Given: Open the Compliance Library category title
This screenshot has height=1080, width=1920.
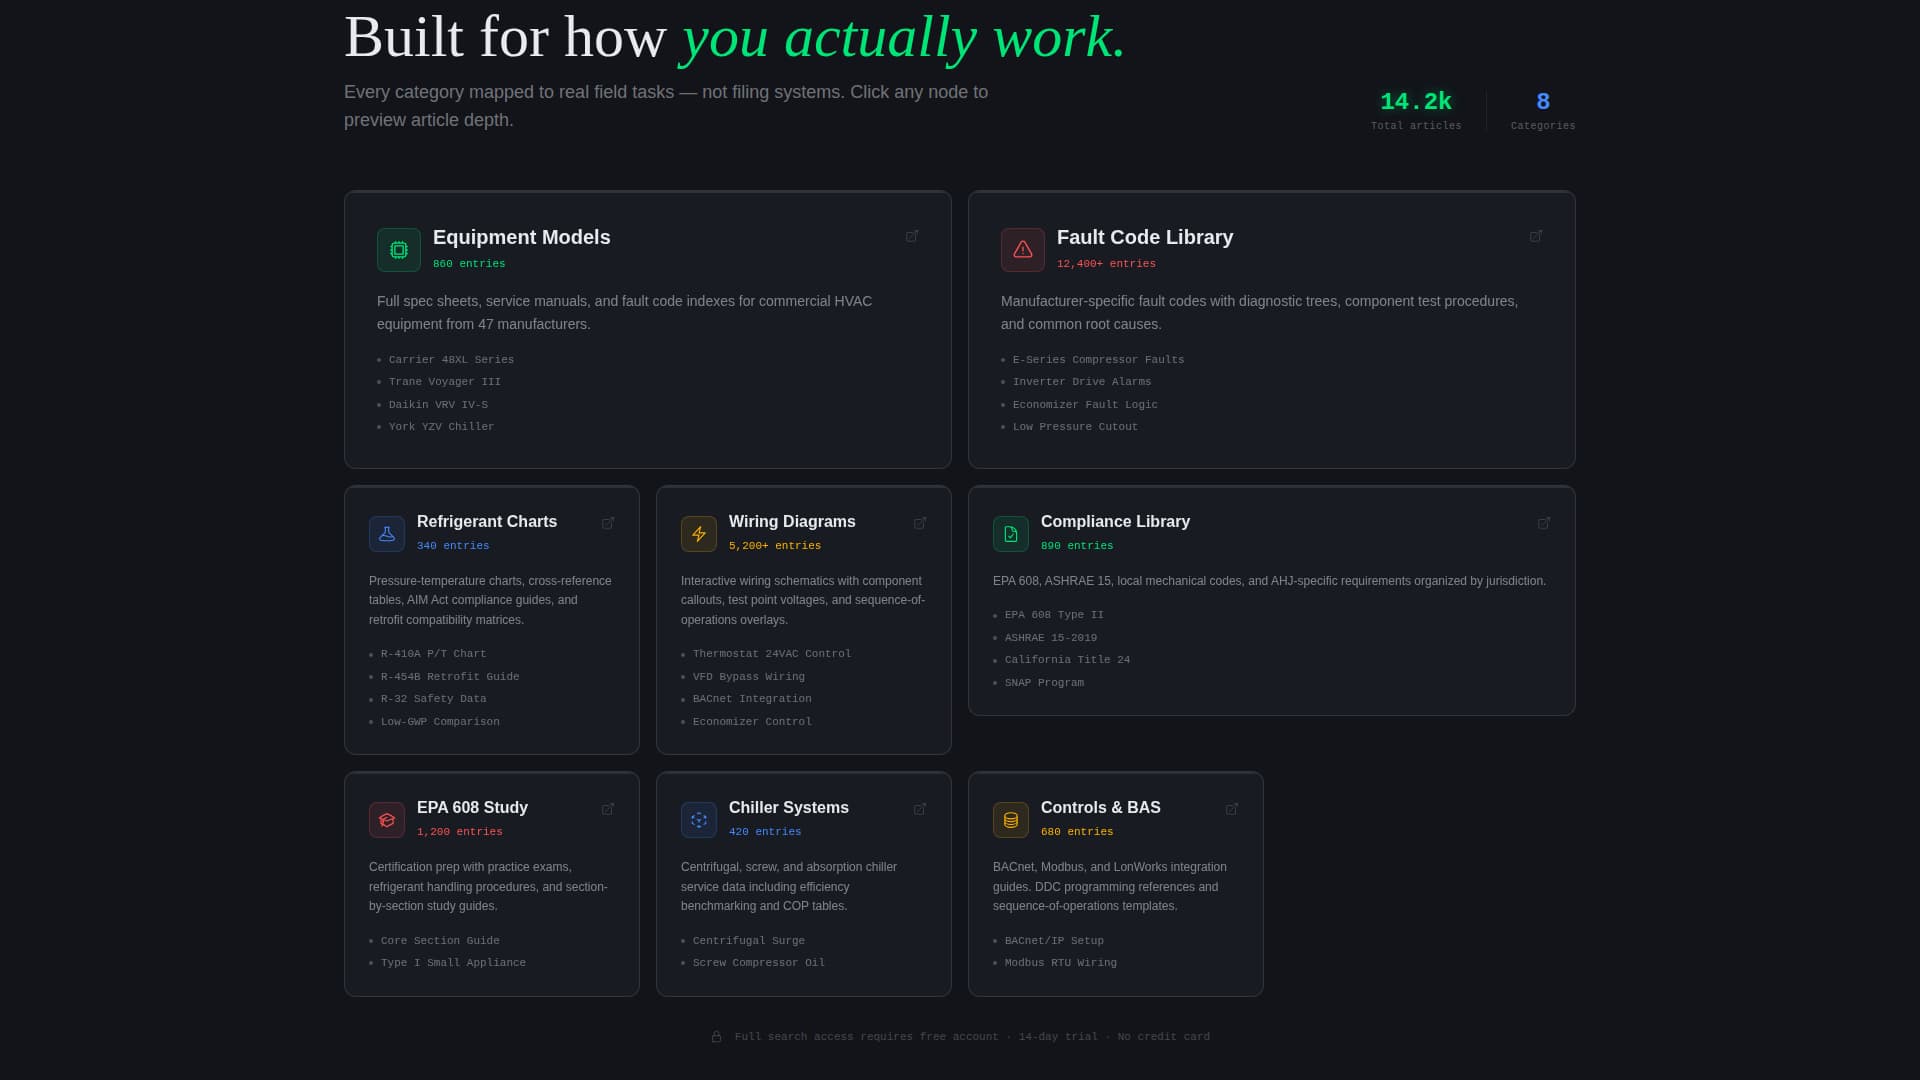Looking at the screenshot, I should pos(1115,522).
